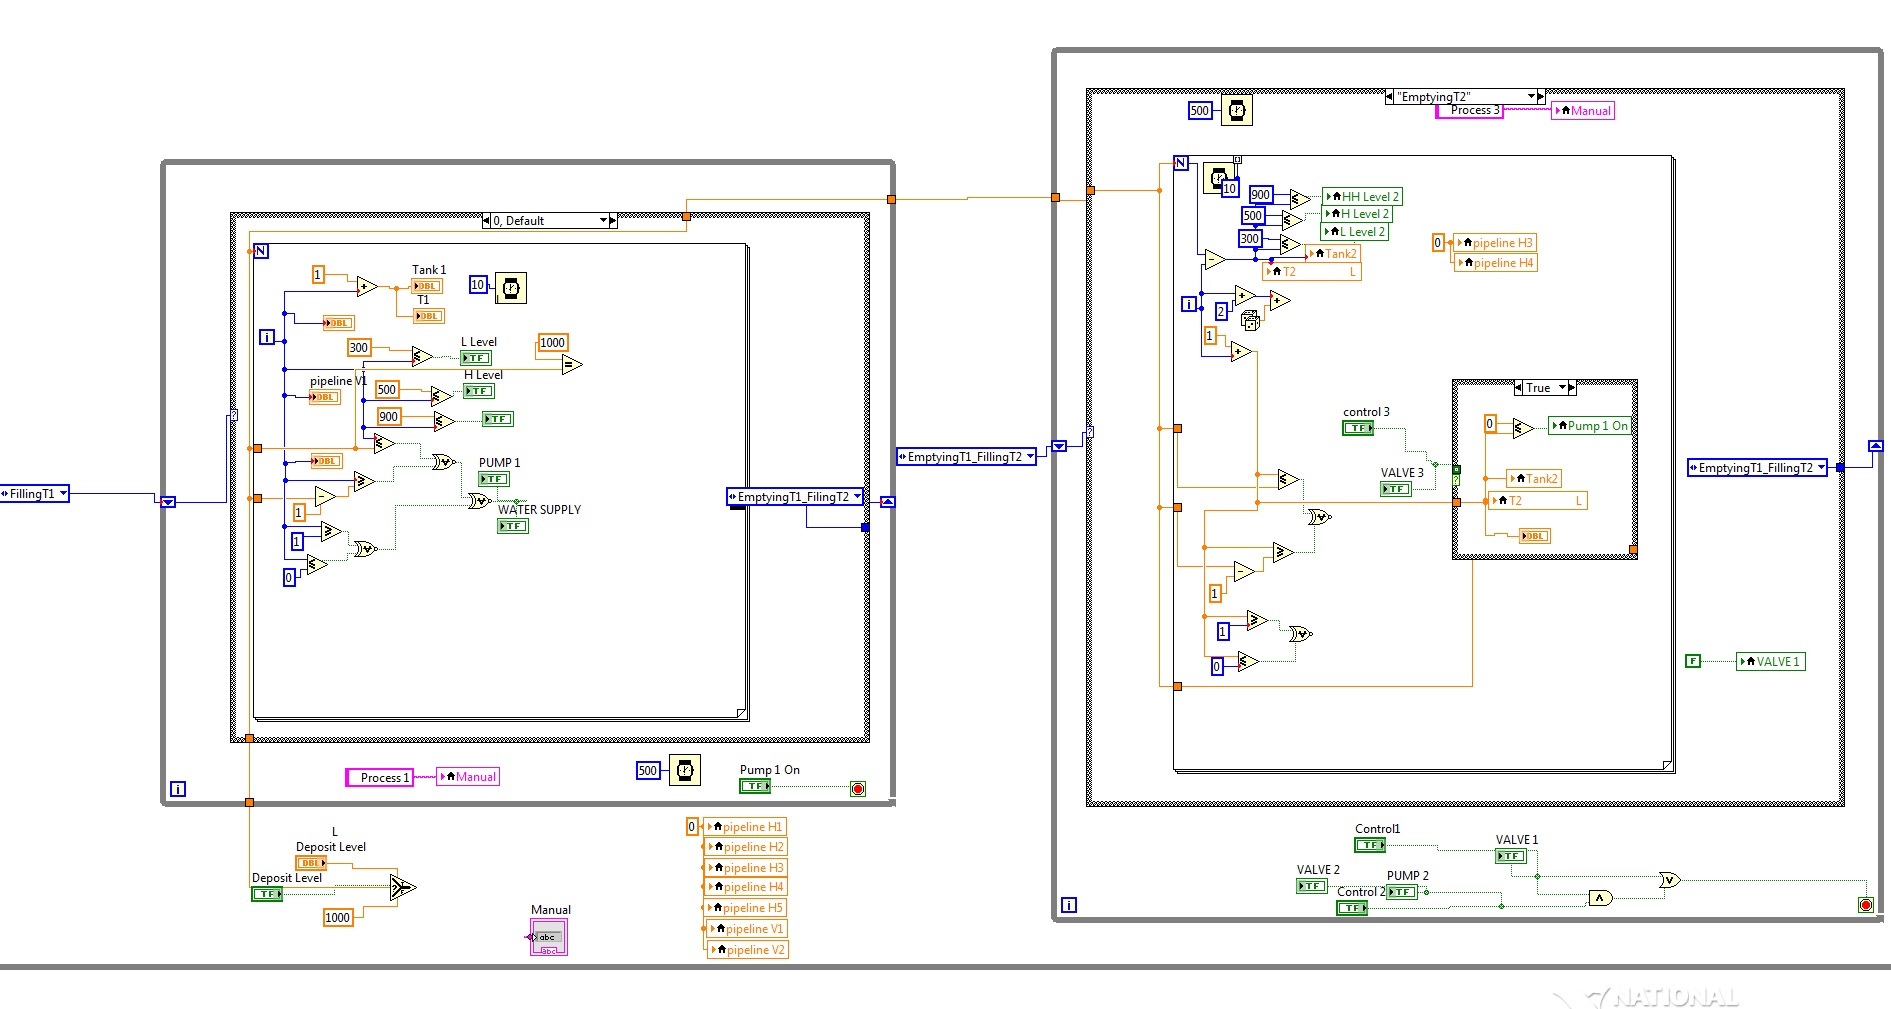This screenshot has height=1009, width=1891.
Task: Select the Add node fed by constant 1 near Tank 1
Action: click(x=367, y=287)
